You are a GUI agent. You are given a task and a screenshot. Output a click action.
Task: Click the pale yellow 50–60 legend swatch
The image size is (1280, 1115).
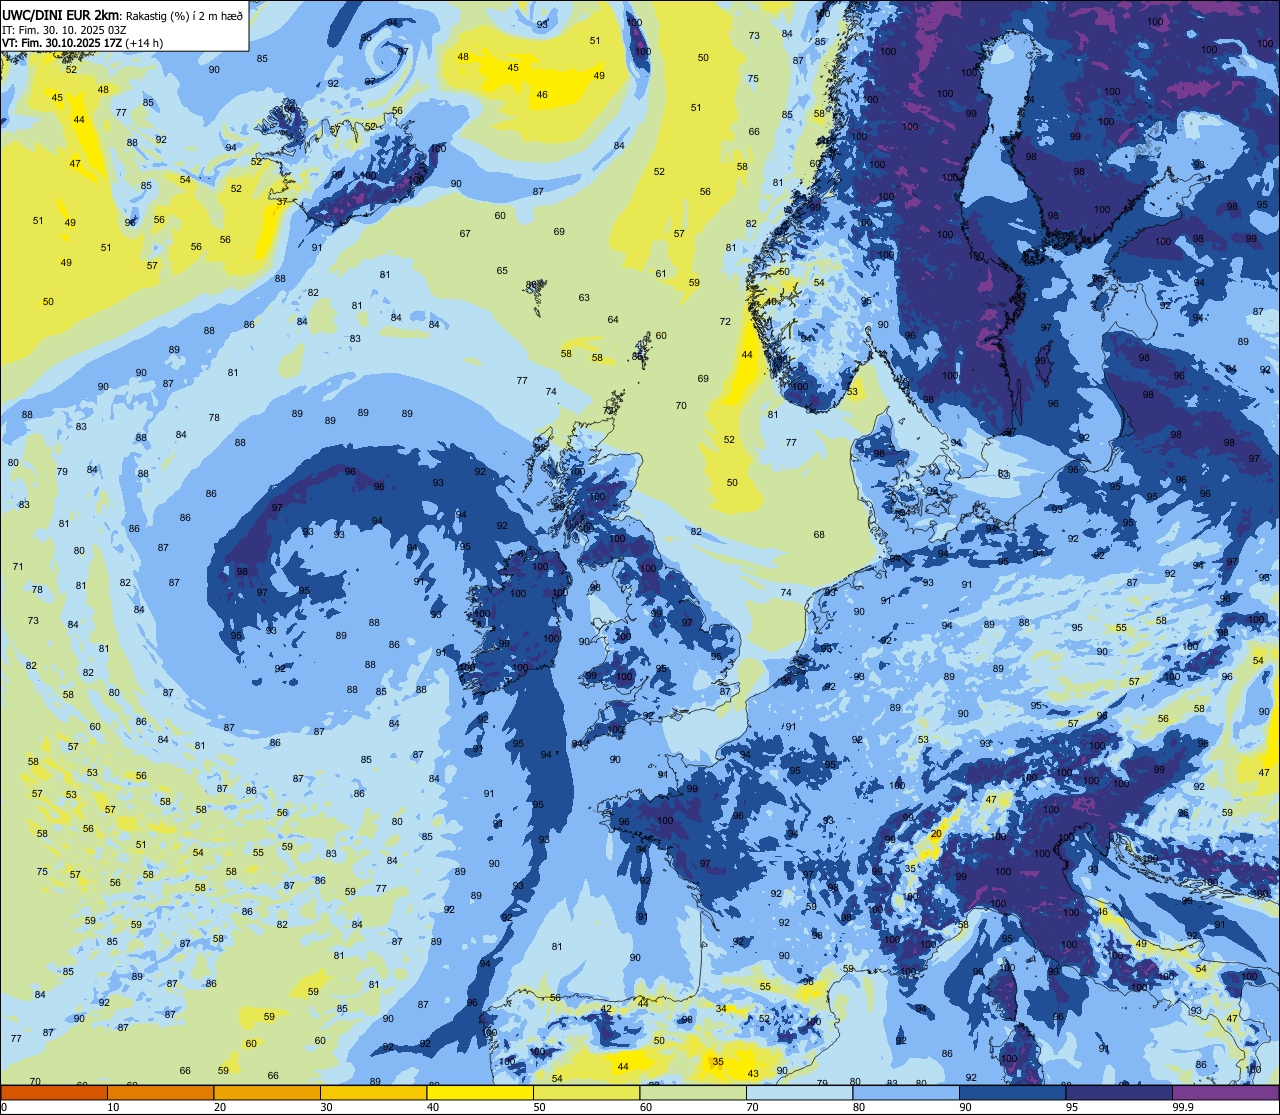[x=586, y=1093]
